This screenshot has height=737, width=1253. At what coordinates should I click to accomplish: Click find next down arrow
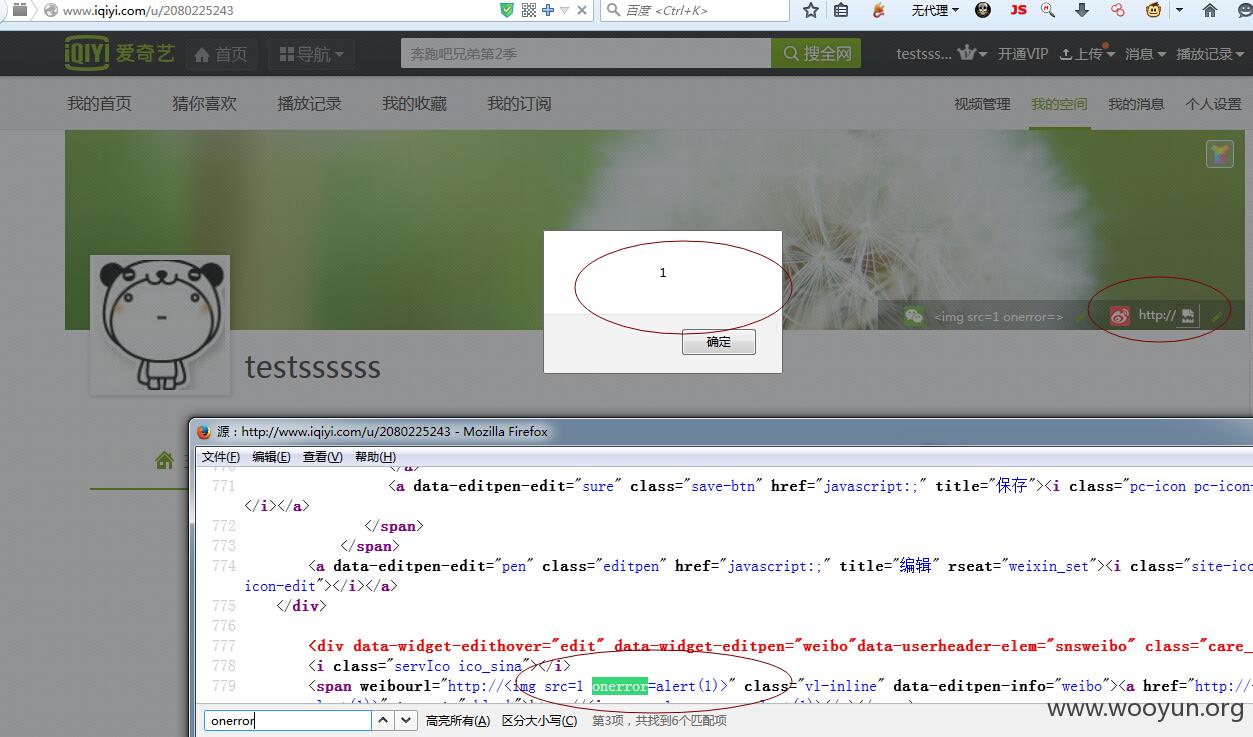click(x=406, y=720)
